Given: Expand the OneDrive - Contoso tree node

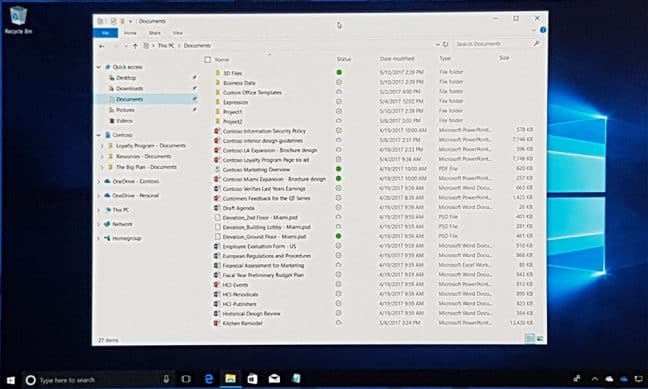Looking at the screenshot, I should [x=99, y=181].
